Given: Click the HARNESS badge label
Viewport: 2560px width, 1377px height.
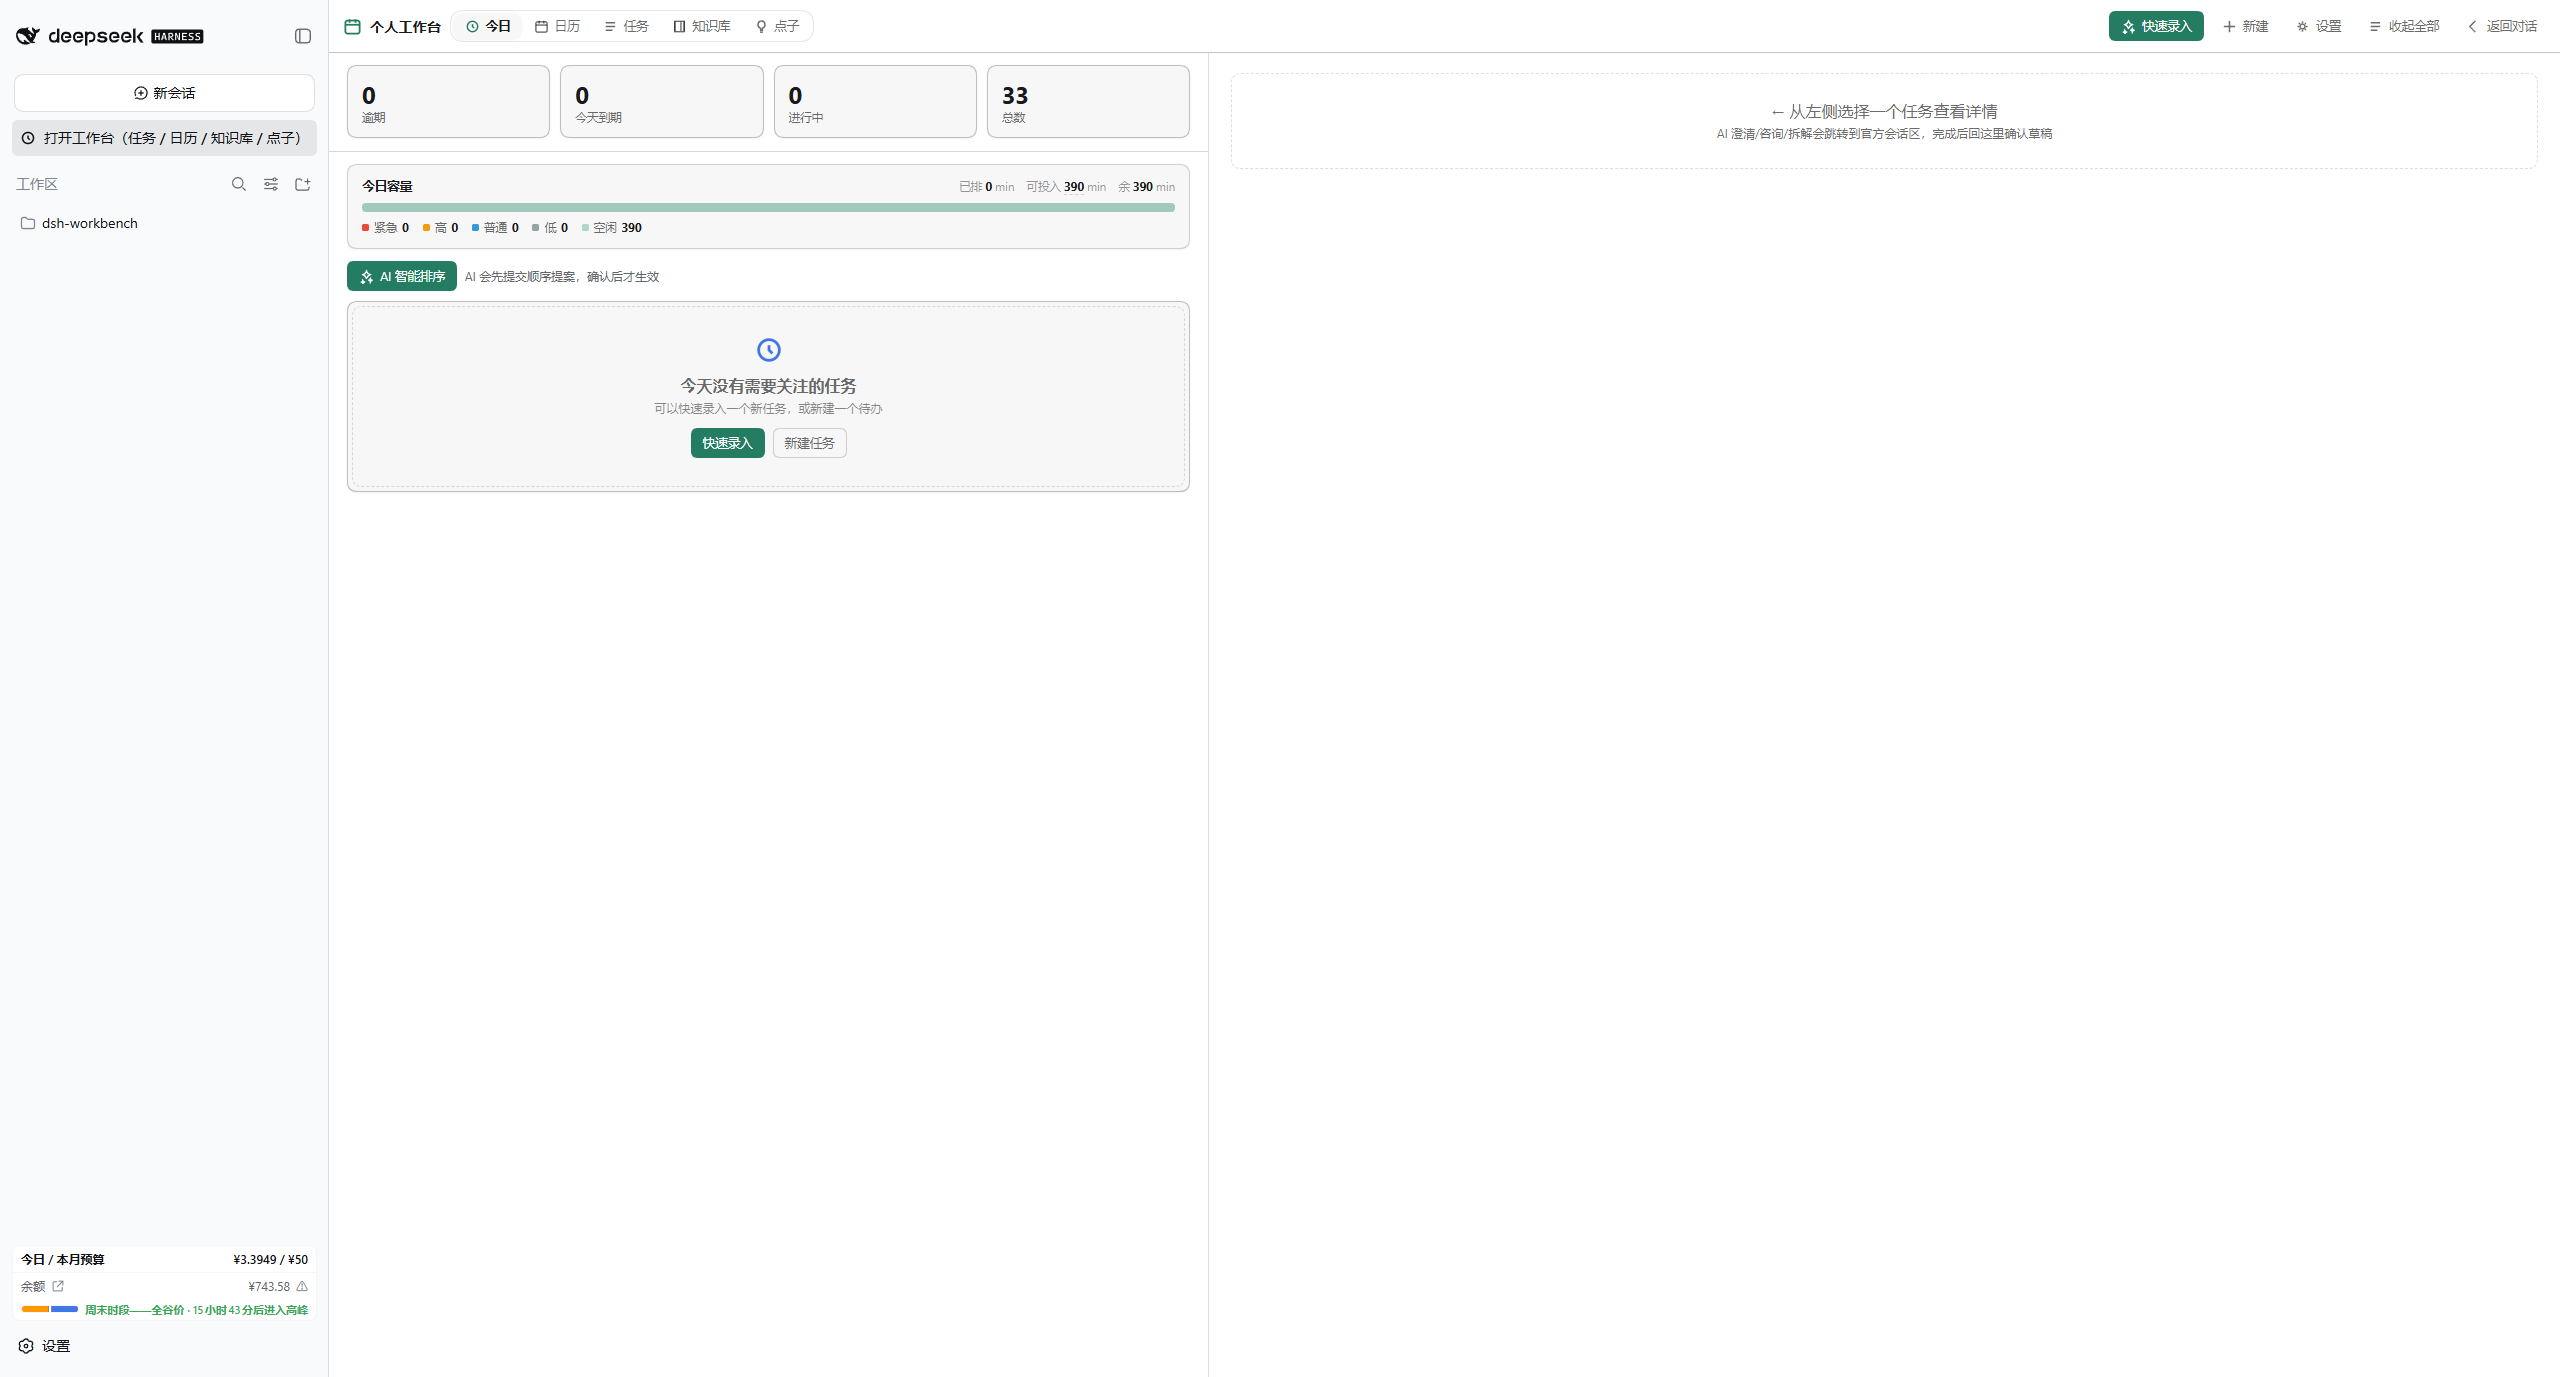Looking at the screenshot, I should [177, 37].
